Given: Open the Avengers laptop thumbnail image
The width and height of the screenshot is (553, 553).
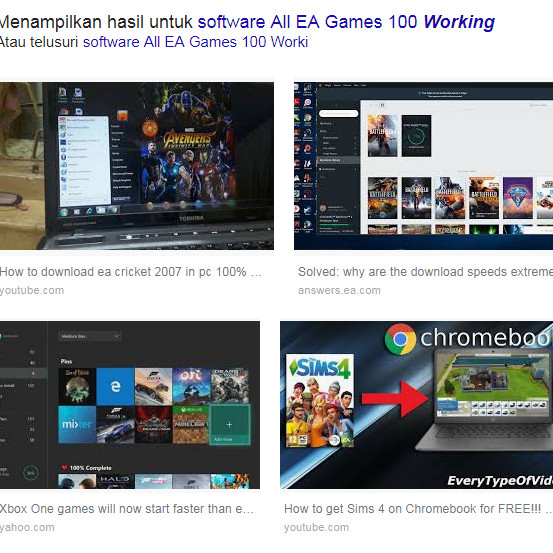Looking at the screenshot, I should 136,166.
